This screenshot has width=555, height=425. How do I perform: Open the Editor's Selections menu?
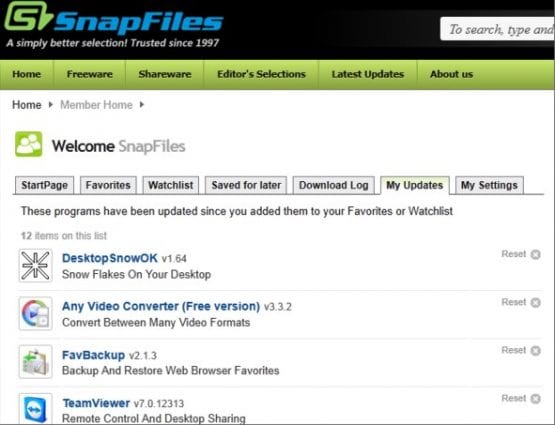coord(261,74)
